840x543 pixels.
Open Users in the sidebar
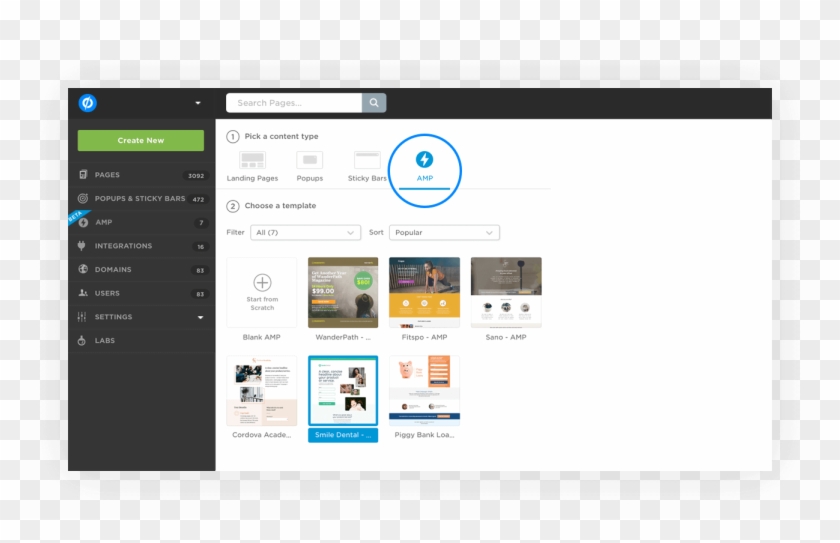click(x=141, y=293)
